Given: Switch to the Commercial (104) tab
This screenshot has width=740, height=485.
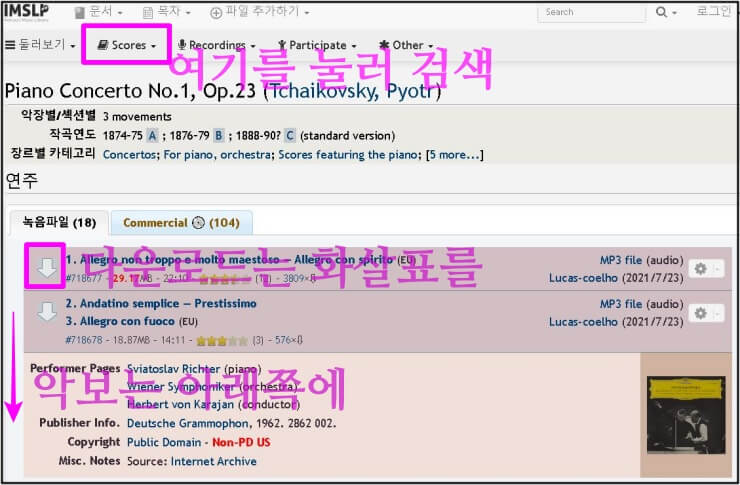Looking at the screenshot, I should pos(181,223).
